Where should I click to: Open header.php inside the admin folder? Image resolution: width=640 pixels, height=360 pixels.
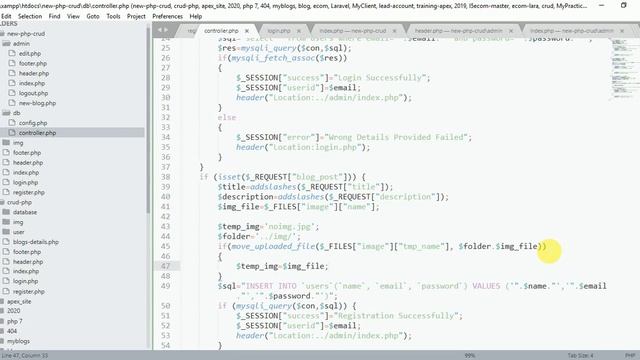[x=34, y=73]
